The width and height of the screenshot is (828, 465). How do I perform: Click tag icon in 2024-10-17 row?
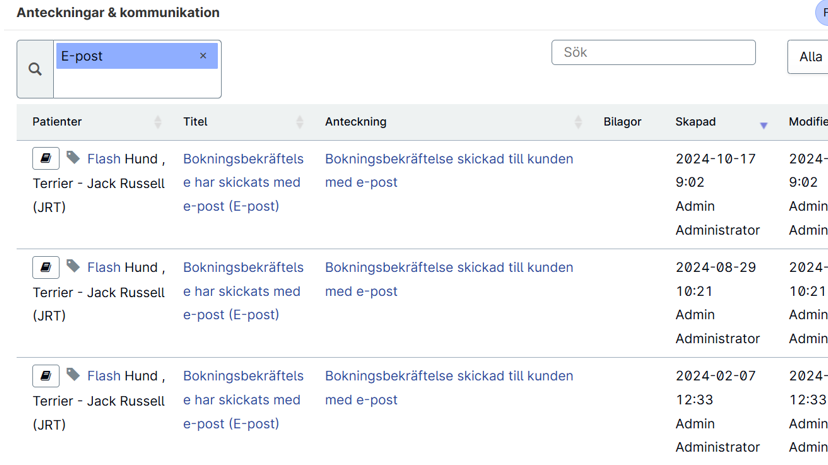(73, 157)
